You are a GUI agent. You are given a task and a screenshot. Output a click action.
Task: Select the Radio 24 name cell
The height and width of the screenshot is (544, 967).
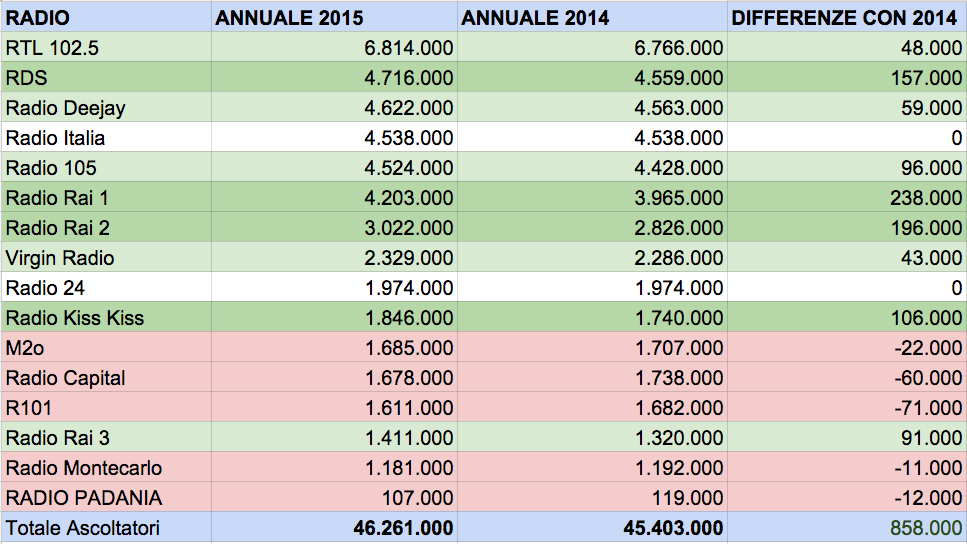106,288
